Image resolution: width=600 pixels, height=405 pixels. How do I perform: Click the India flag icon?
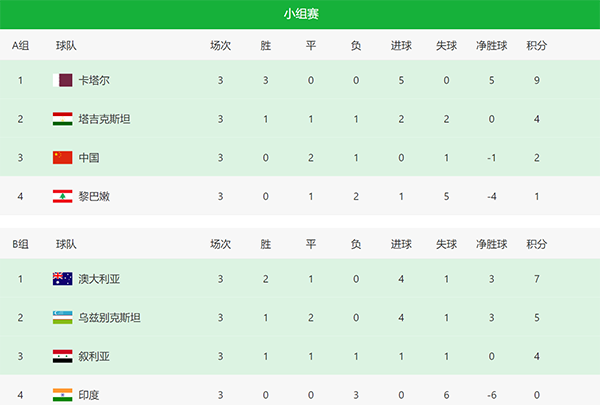click(x=62, y=394)
